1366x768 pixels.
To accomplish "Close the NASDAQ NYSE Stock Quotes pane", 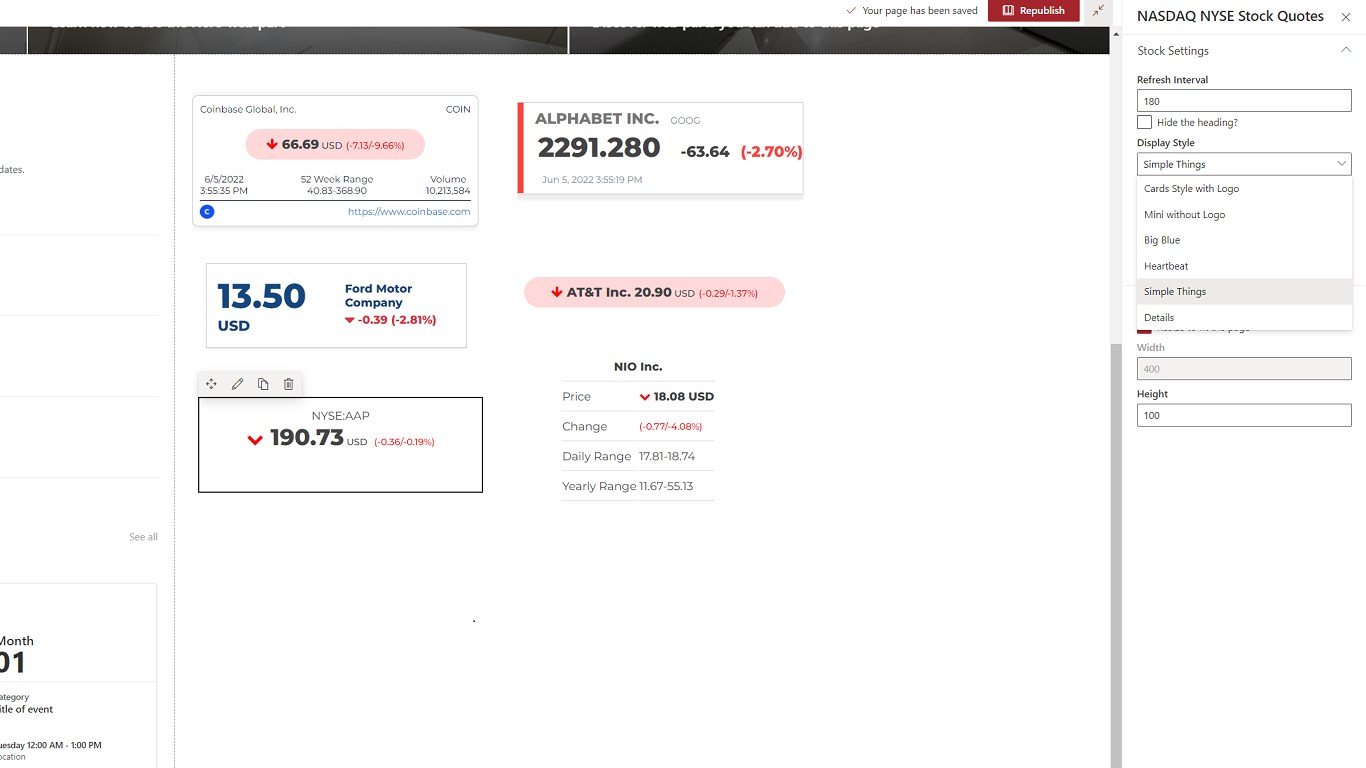I will pos(1345,17).
